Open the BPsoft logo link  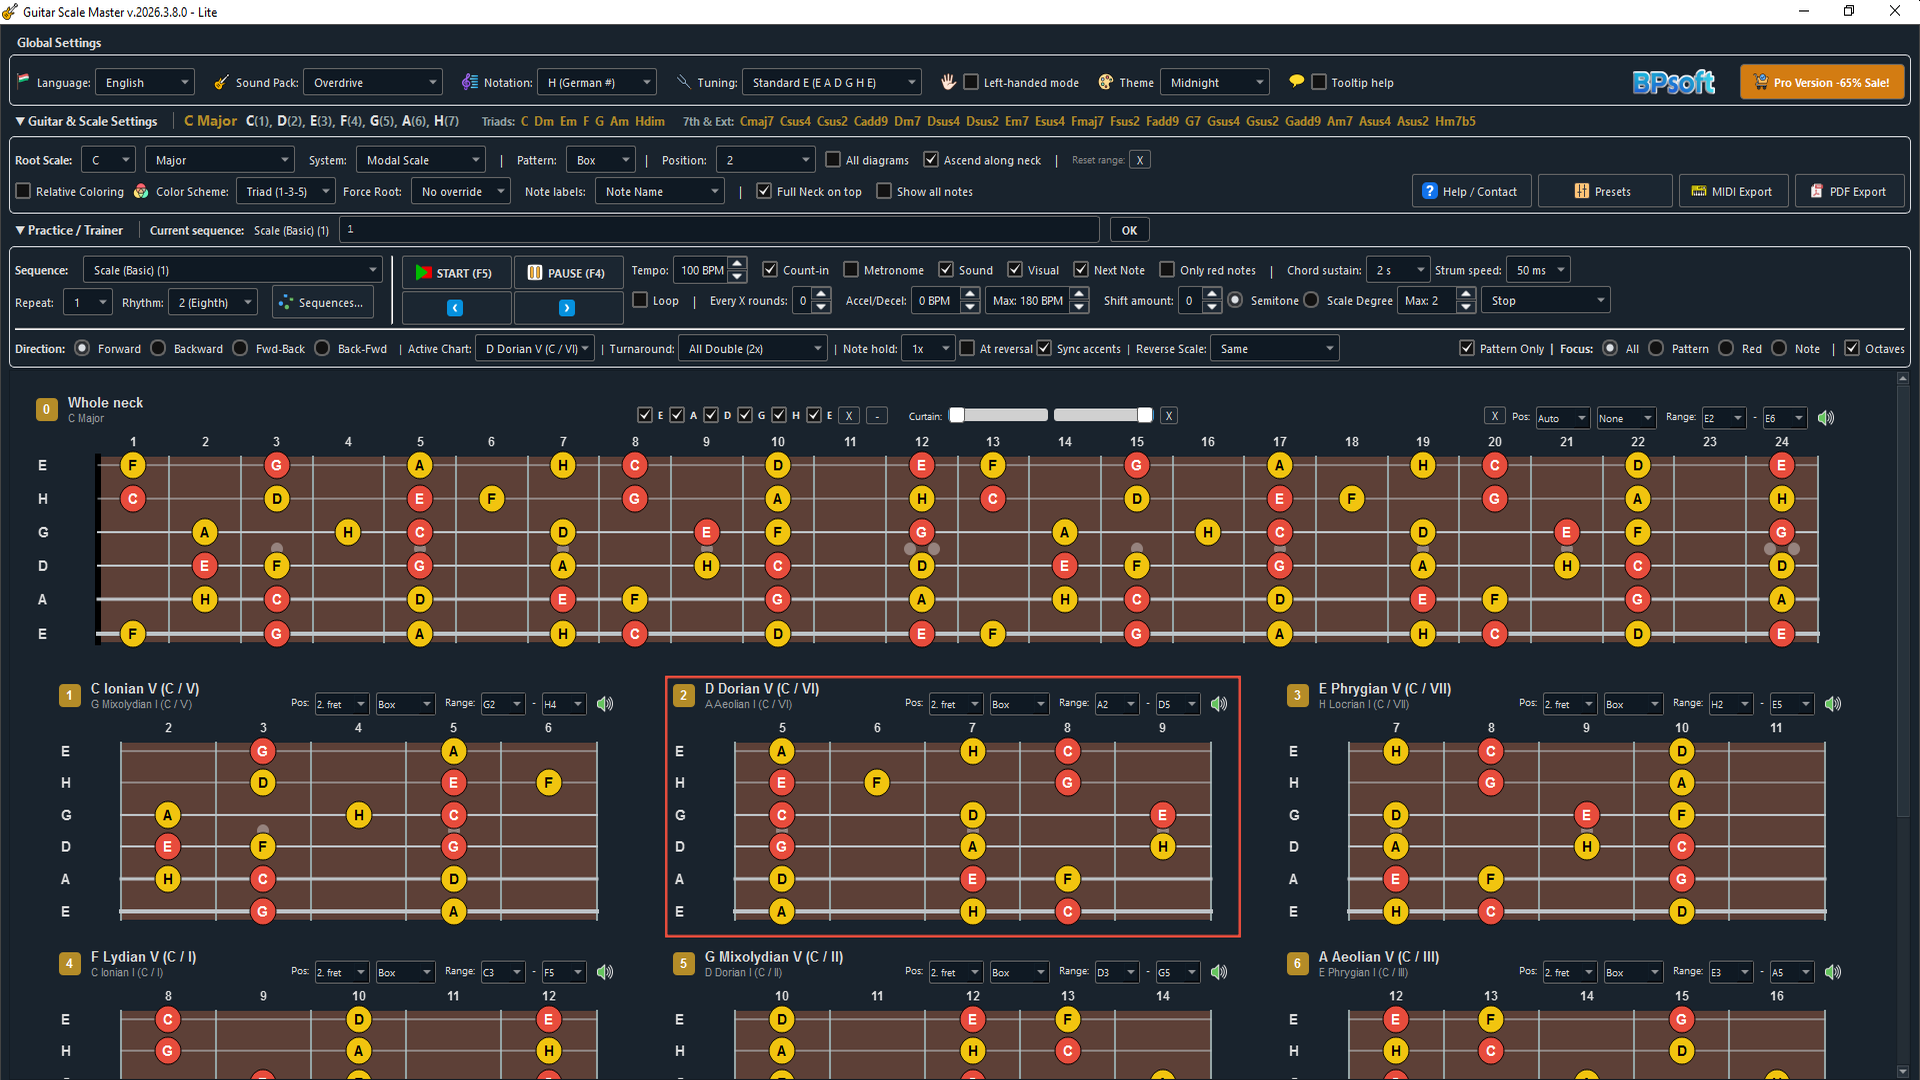pos(1674,82)
